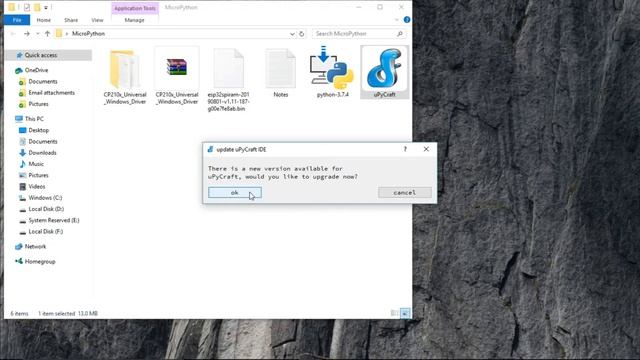Refresh the MicroPython folder view
This screenshot has width=640, height=360.
(x=302, y=34)
